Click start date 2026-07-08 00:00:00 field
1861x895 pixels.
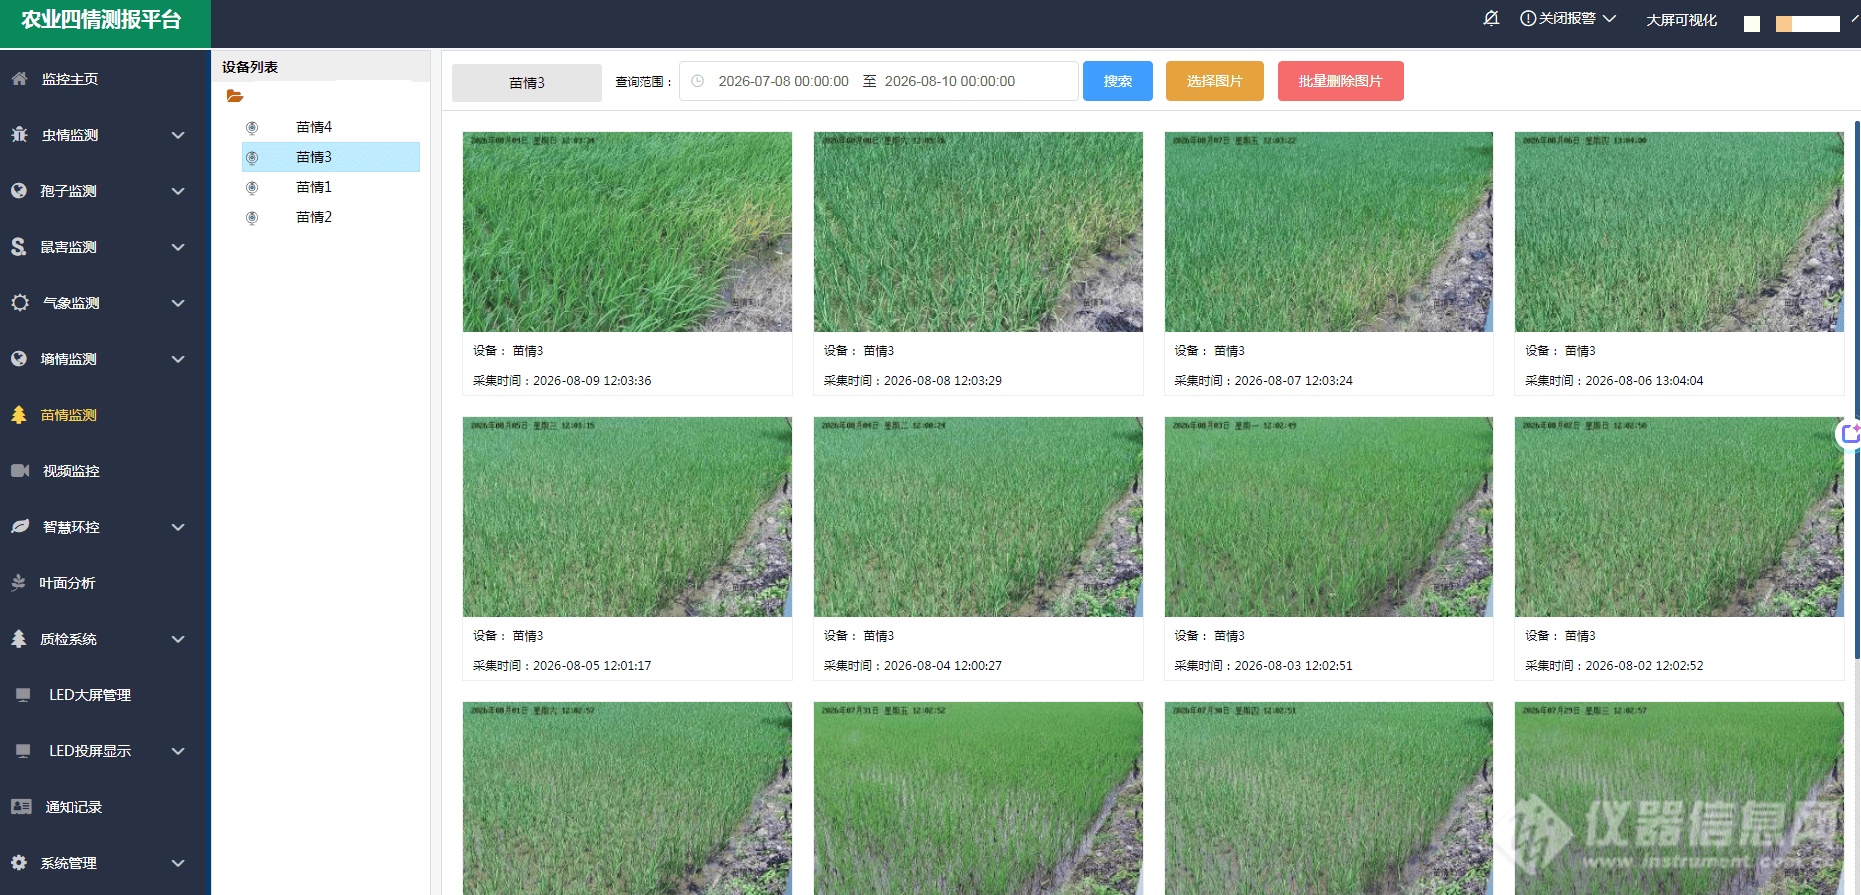pyautogui.click(x=783, y=81)
